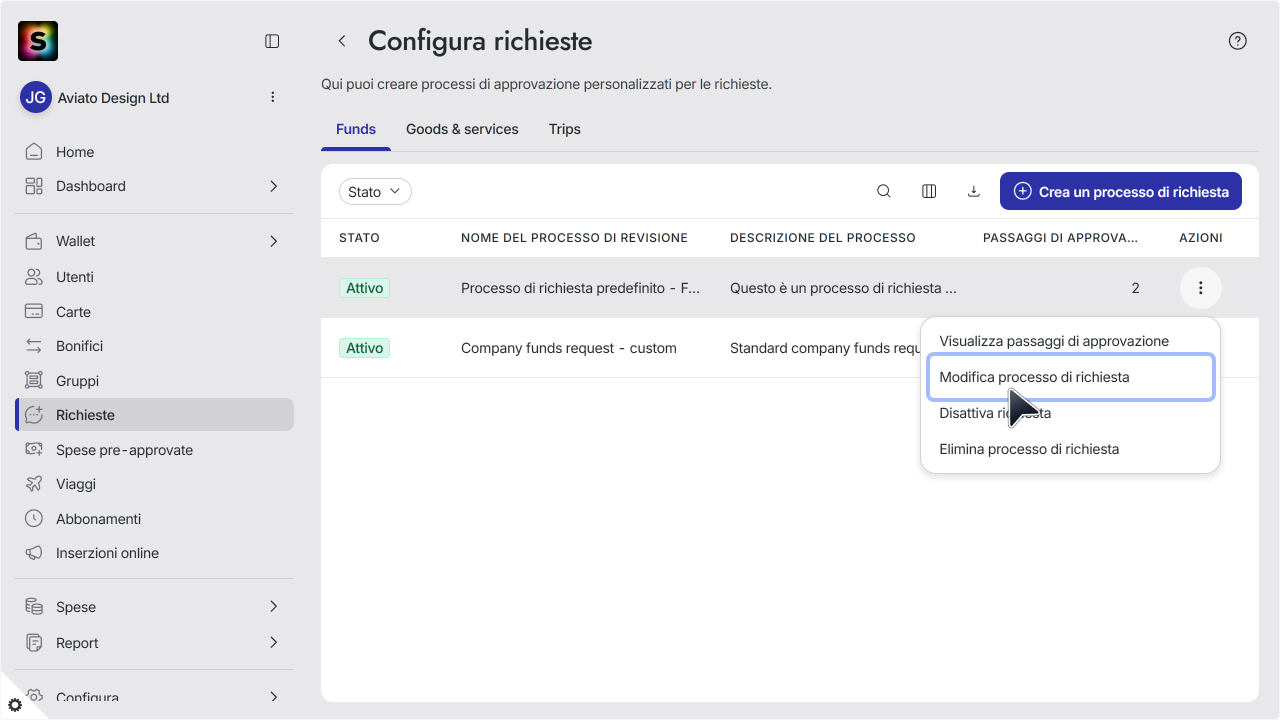This screenshot has height=720, width=1280.
Task: Click Crea un processo di richiesta button
Action: pyautogui.click(x=1121, y=191)
